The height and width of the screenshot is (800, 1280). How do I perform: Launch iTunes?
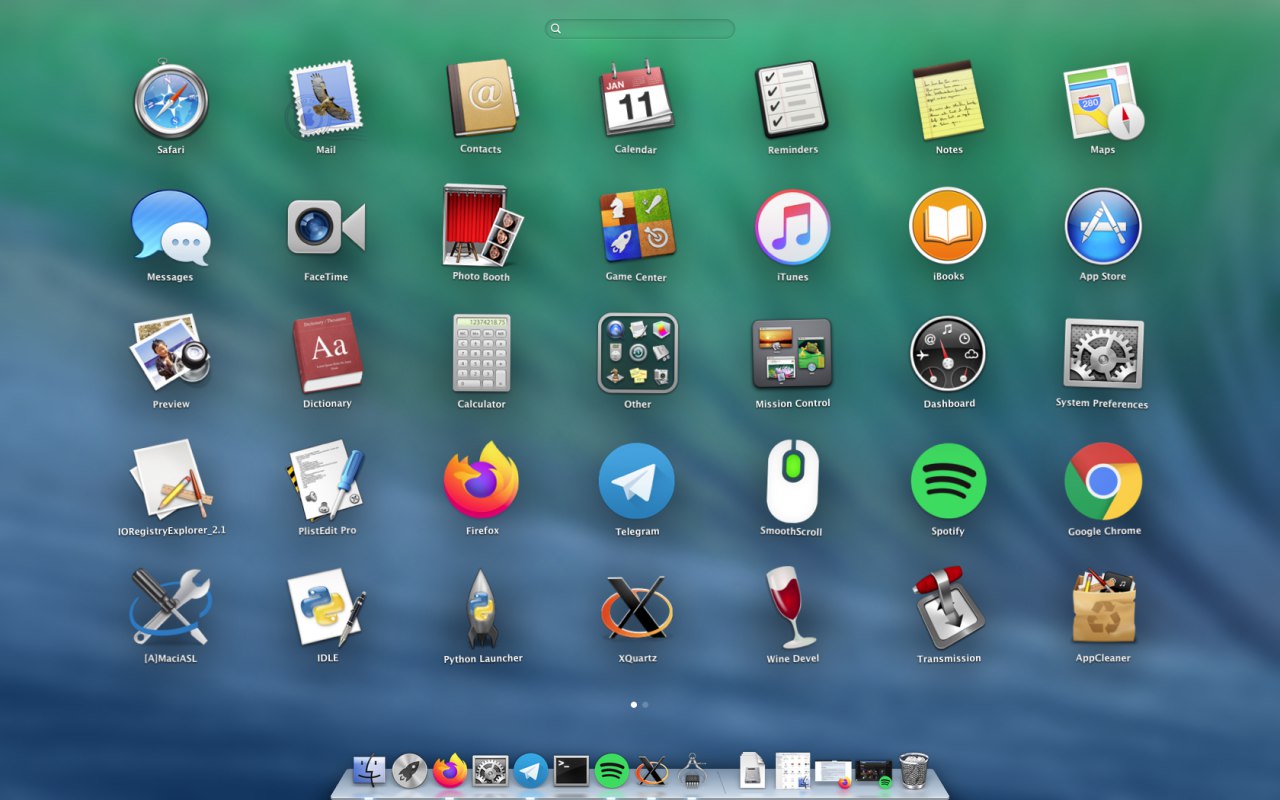tap(792, 227)
